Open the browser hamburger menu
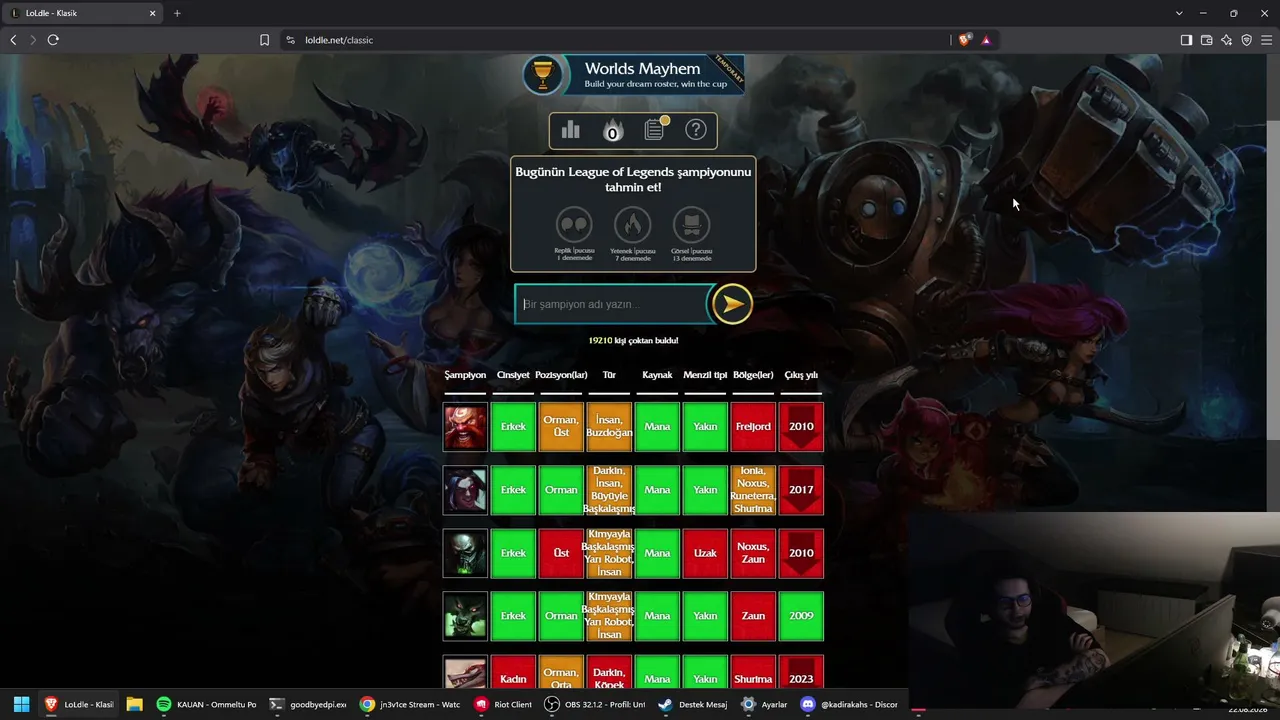 1266,40
